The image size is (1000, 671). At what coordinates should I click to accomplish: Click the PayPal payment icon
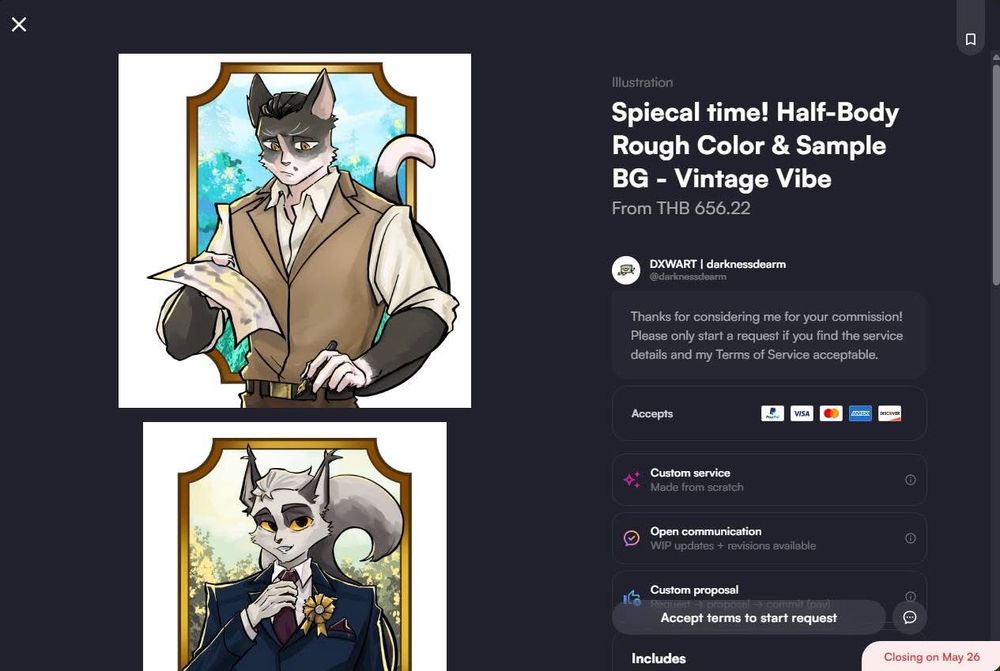(x=772, y=413)
